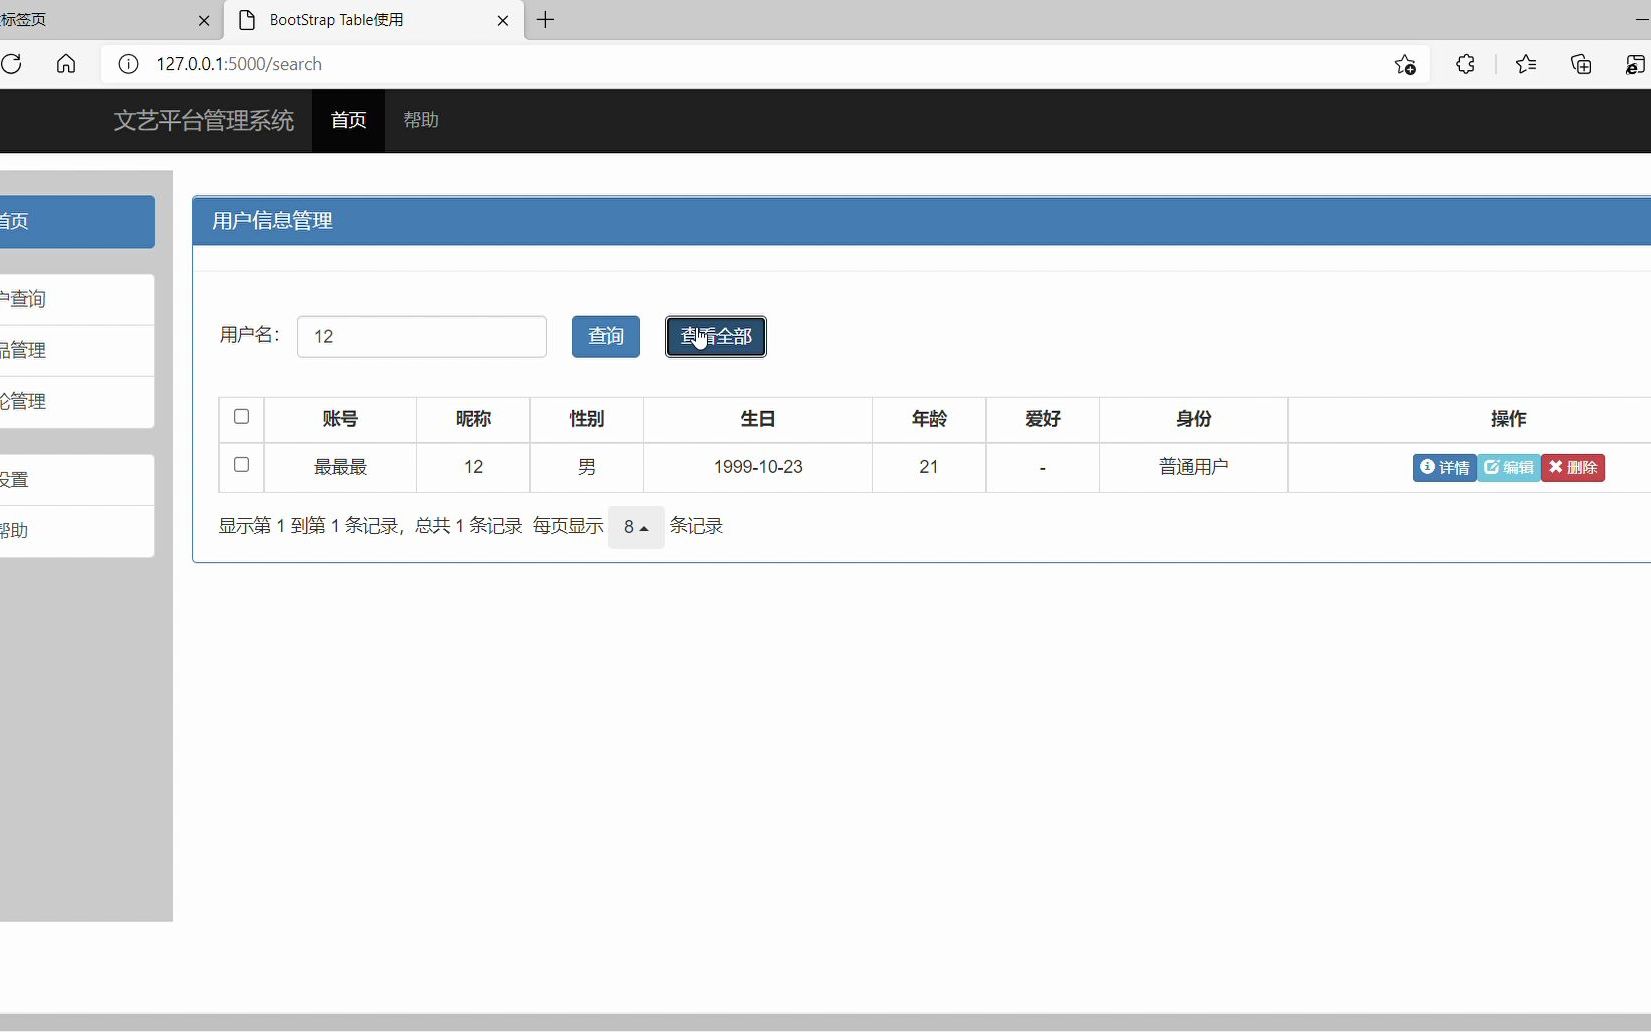Screen dimensions: 1651x1032
Task: Click 删除 button for user 最最最
Action: click(x=1573, y=467)
